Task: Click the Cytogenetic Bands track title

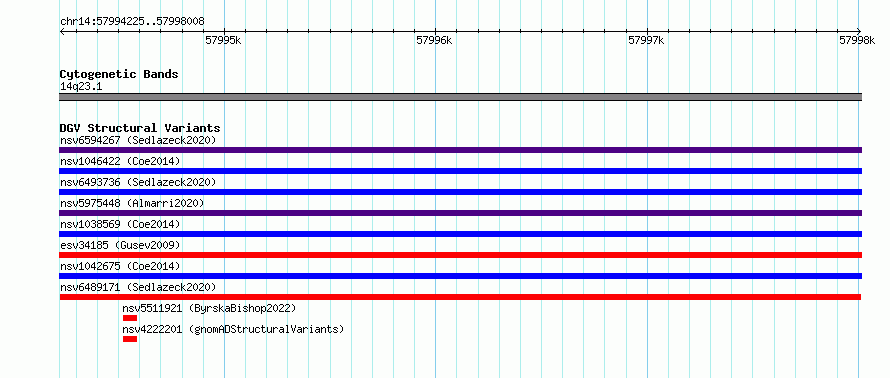Action: coord(119,74)
